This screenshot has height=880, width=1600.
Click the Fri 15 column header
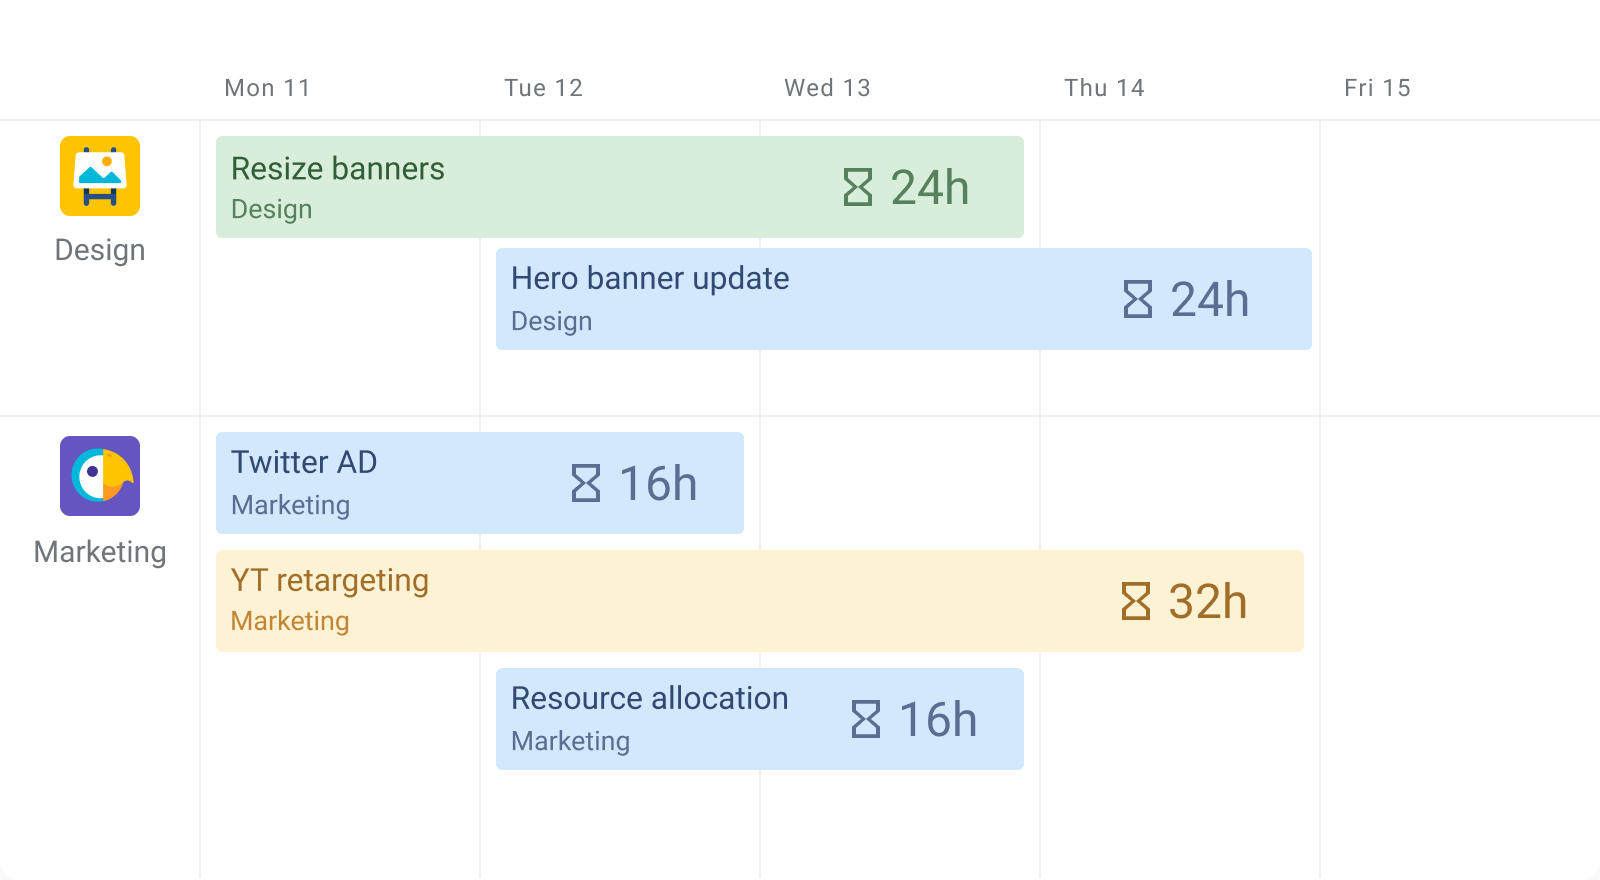1377,88
